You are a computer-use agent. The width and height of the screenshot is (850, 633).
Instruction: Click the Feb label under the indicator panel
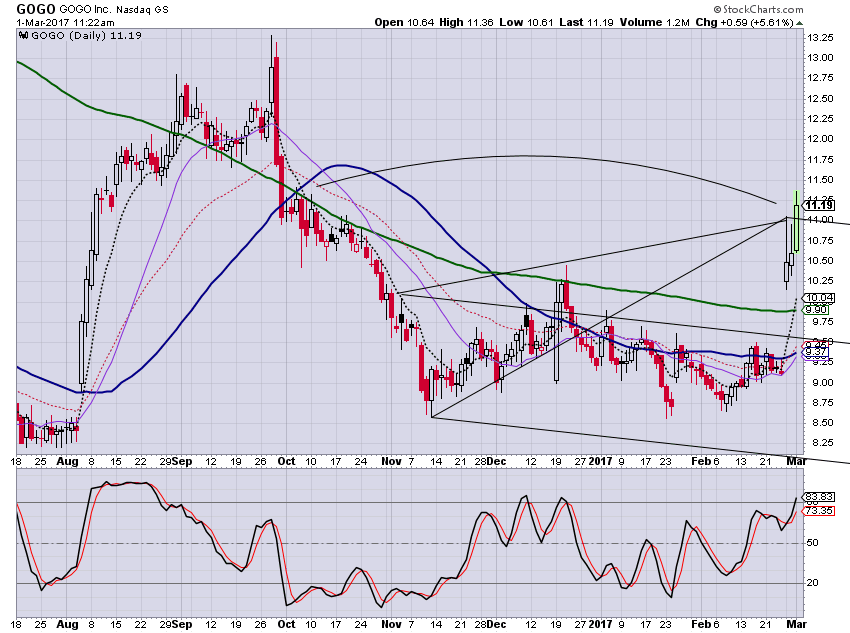pyautogui.click(x=700, y=624)
